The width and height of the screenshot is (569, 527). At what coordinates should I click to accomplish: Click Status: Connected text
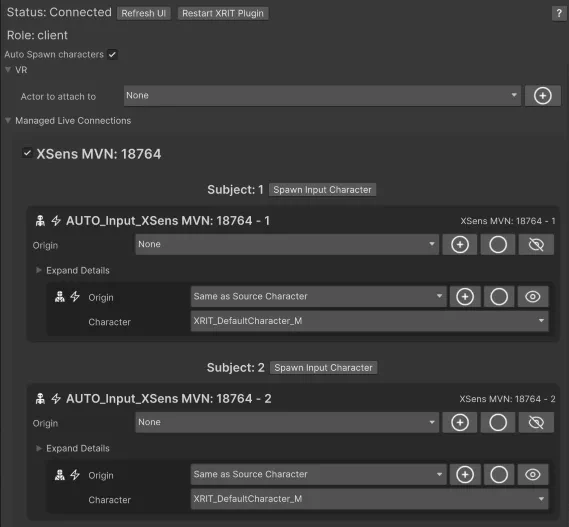pos(59,12)
